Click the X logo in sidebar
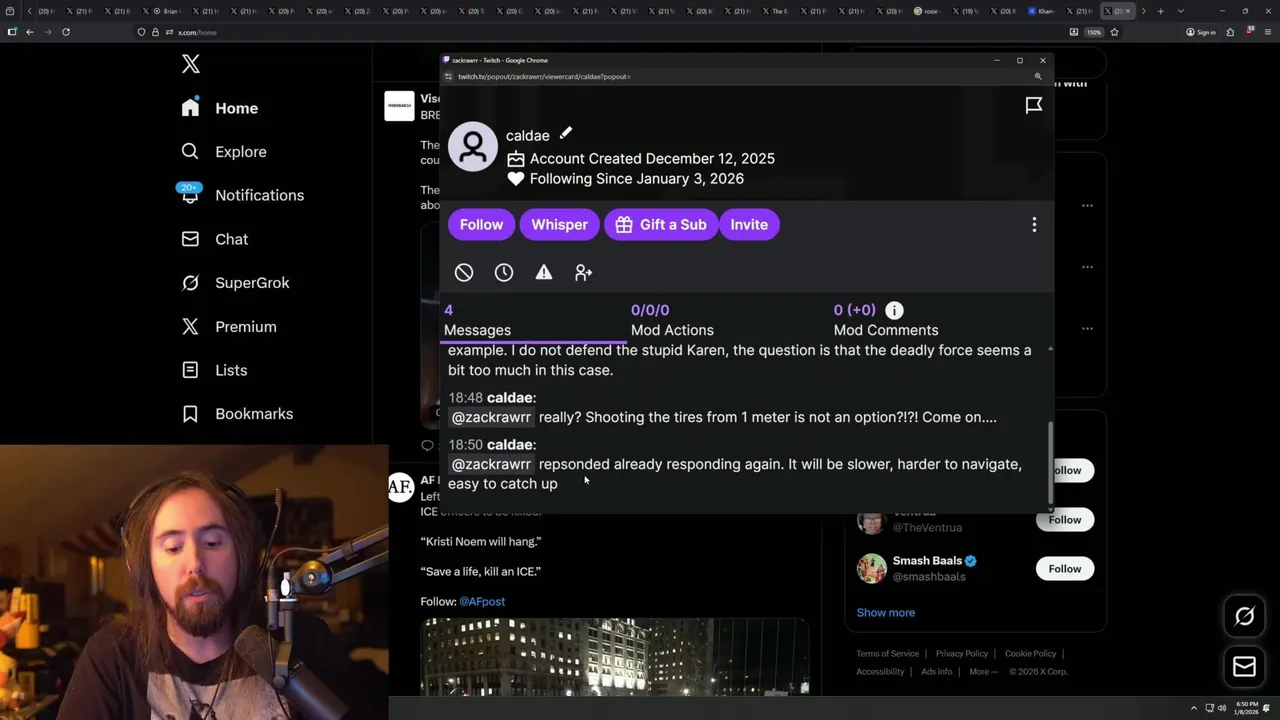The image size is (1280, 720). [x=191, y=64]
